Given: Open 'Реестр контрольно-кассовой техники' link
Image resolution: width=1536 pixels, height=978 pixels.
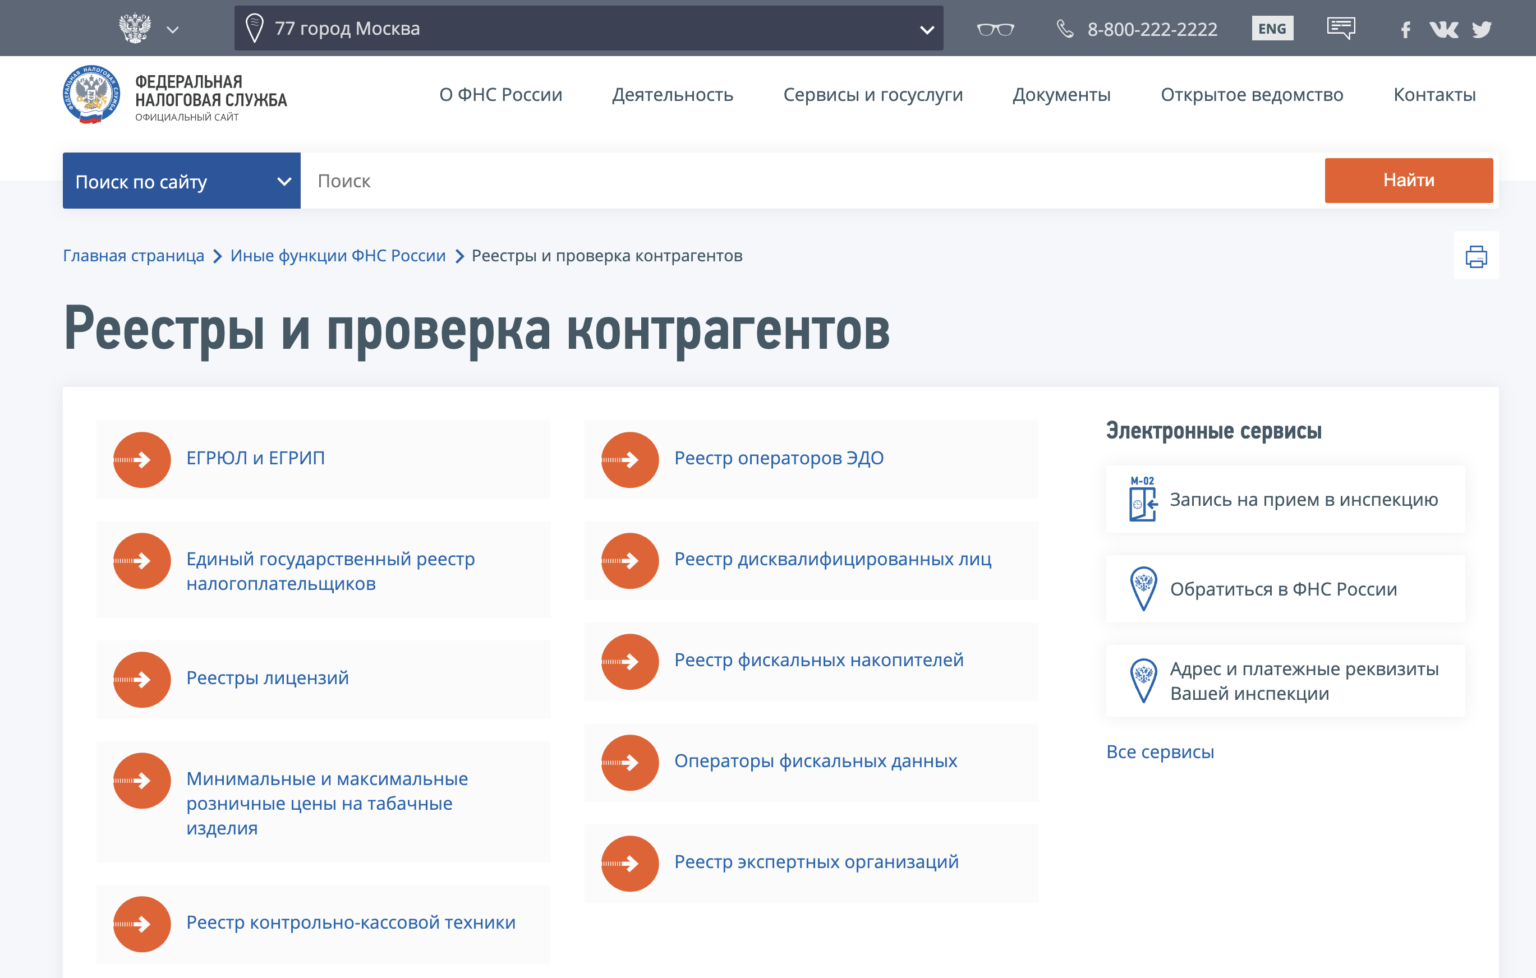Looking at the screenshot, I should pyautogui.click(x=351, y=922).
